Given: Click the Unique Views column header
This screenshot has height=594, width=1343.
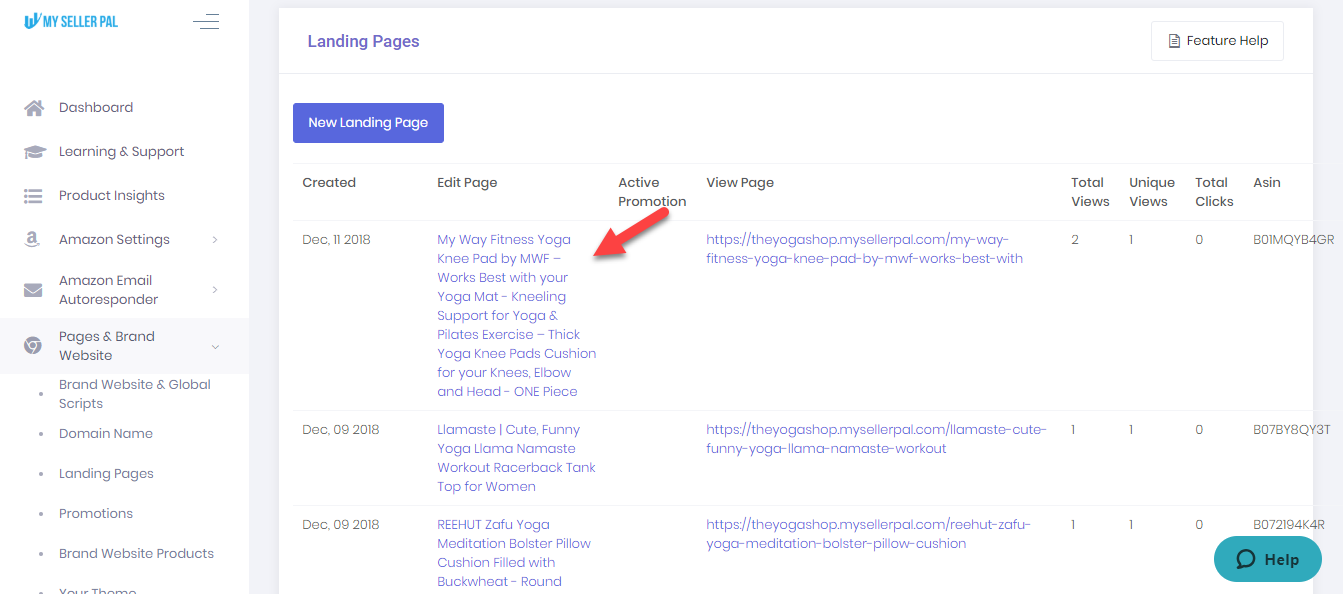Looking at the screenshot, I should click(x=1152, y=192).
